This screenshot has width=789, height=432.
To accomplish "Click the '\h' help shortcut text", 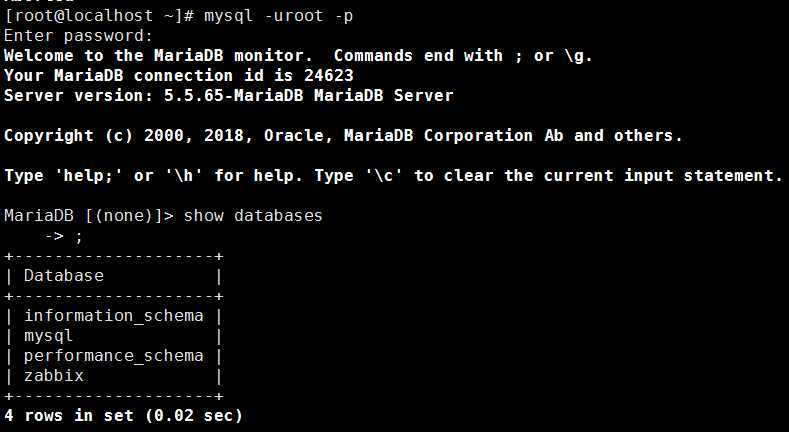I will click(x=183, y=176).
